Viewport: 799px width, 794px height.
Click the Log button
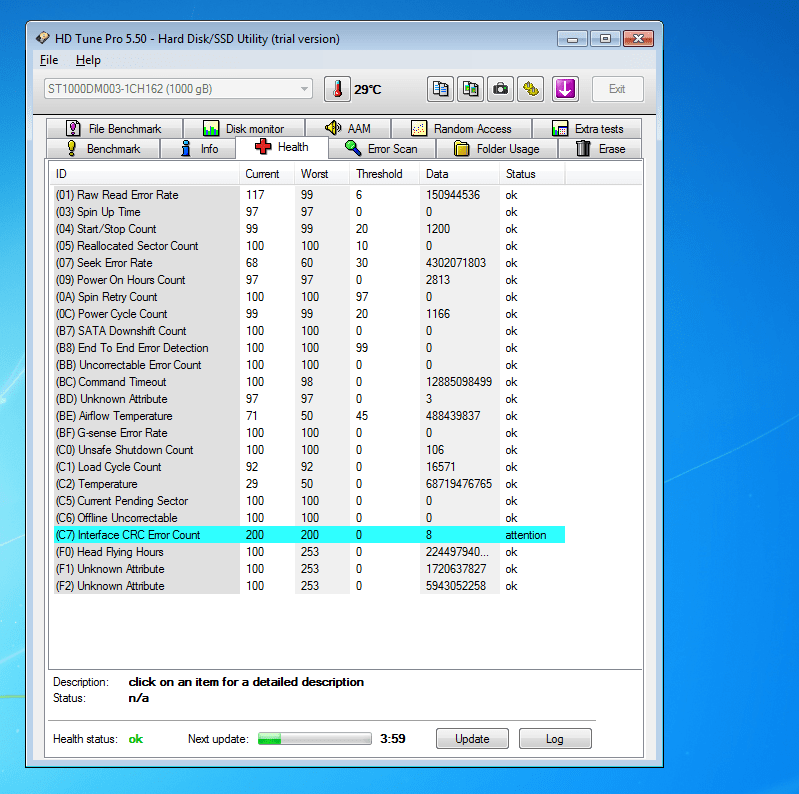tap(555, 738)
